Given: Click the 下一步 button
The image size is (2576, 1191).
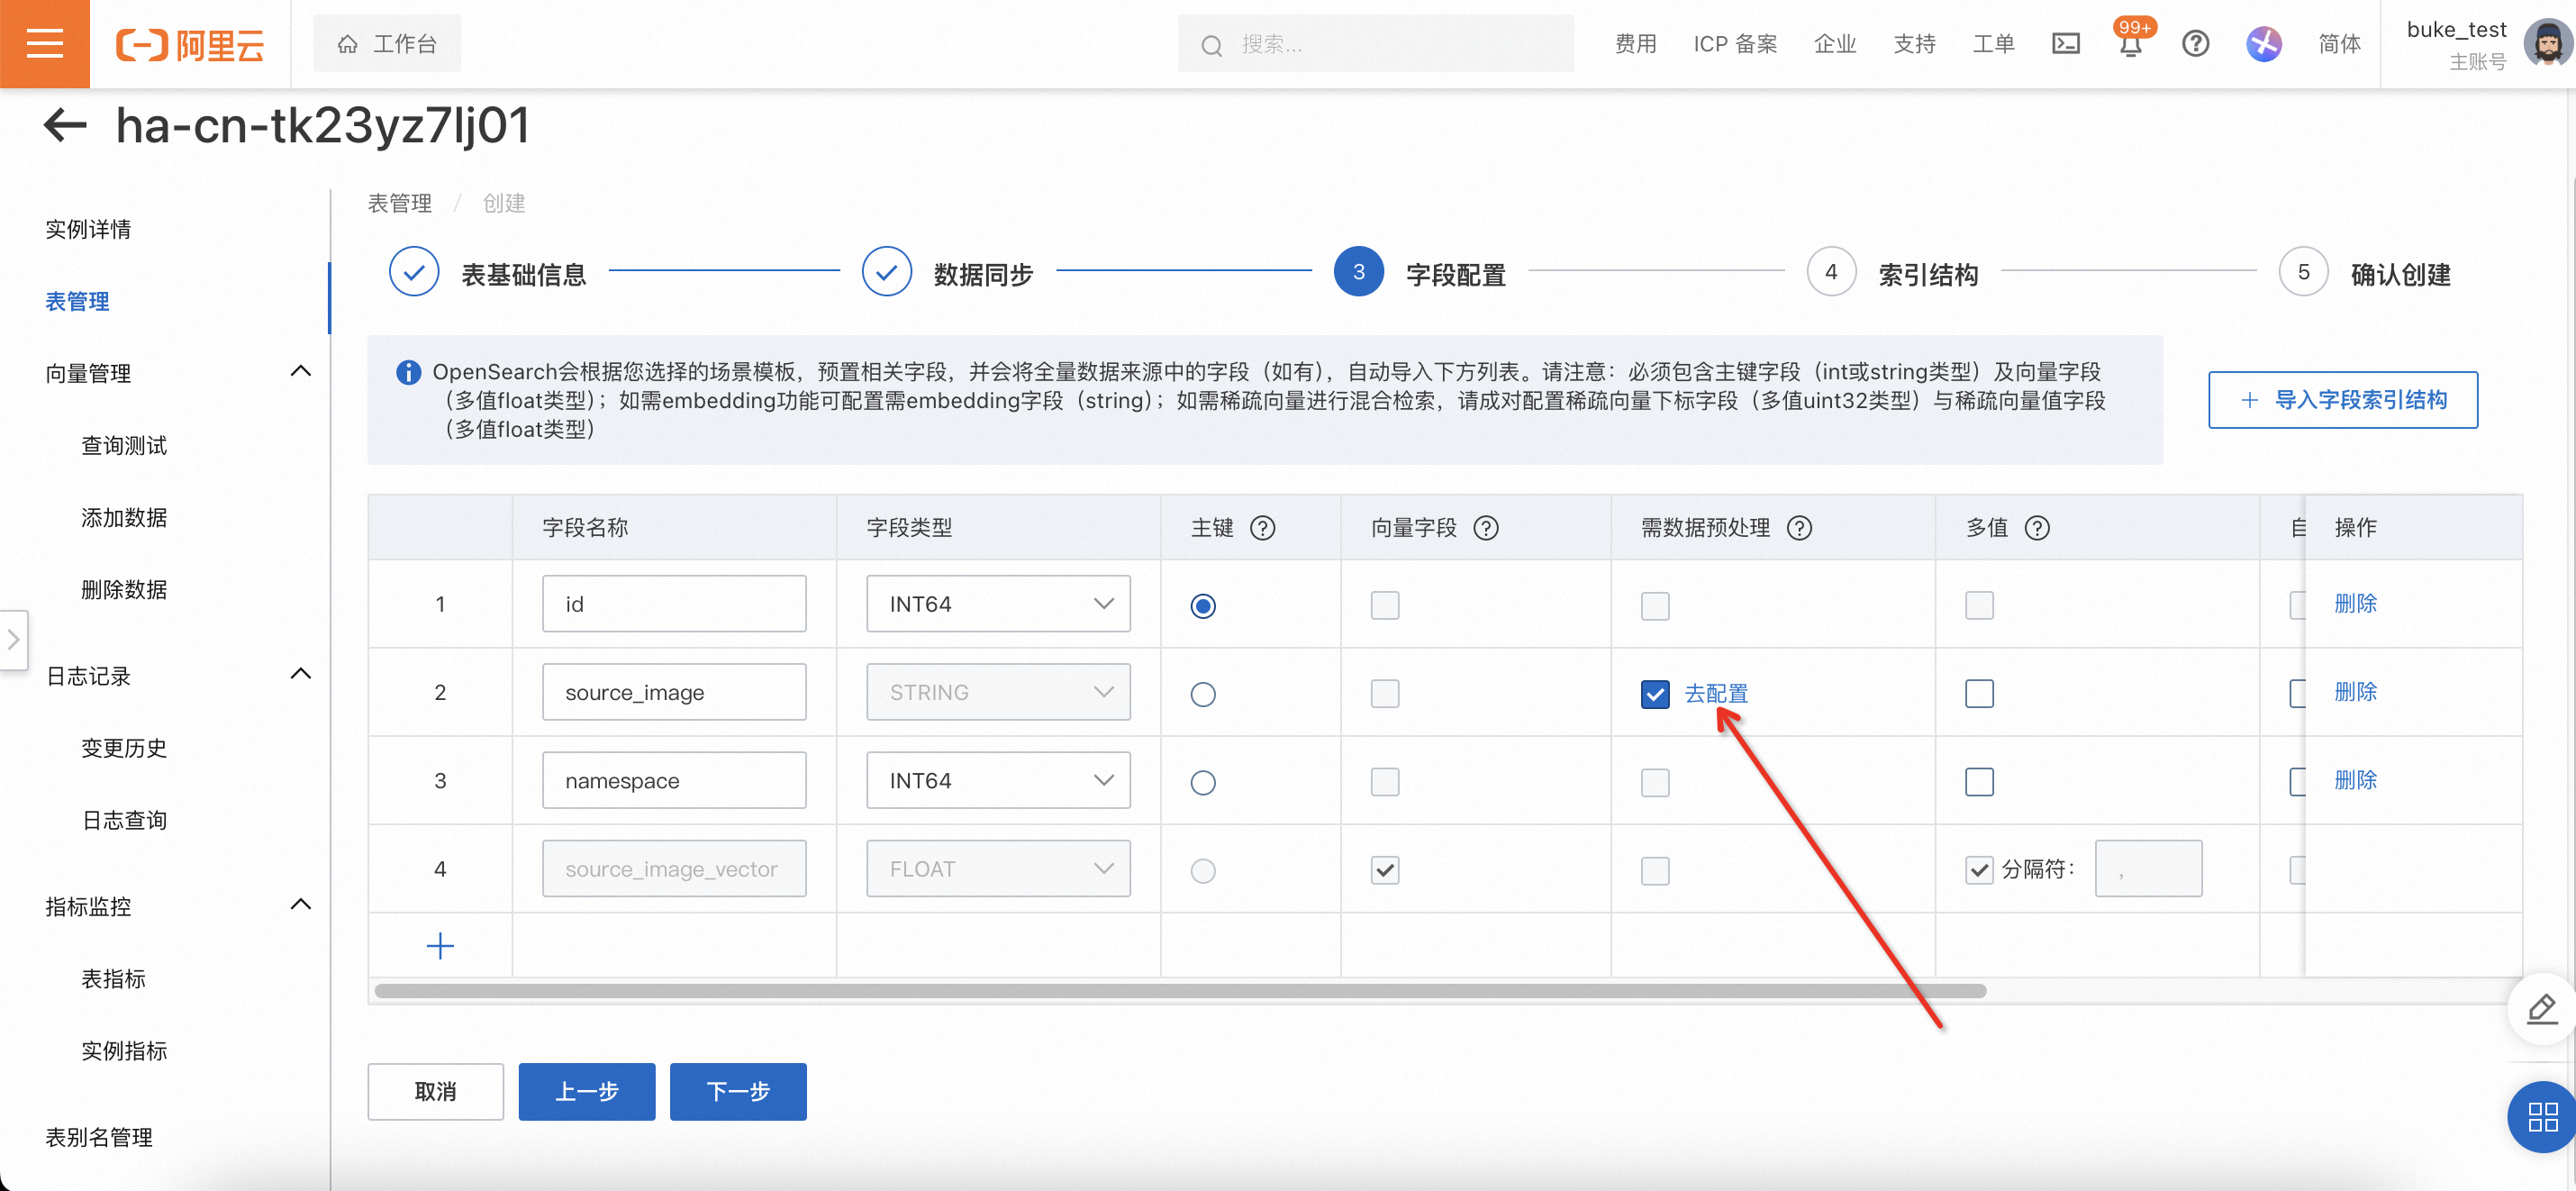Looking at the screenshot, I should pos(737,1091).
